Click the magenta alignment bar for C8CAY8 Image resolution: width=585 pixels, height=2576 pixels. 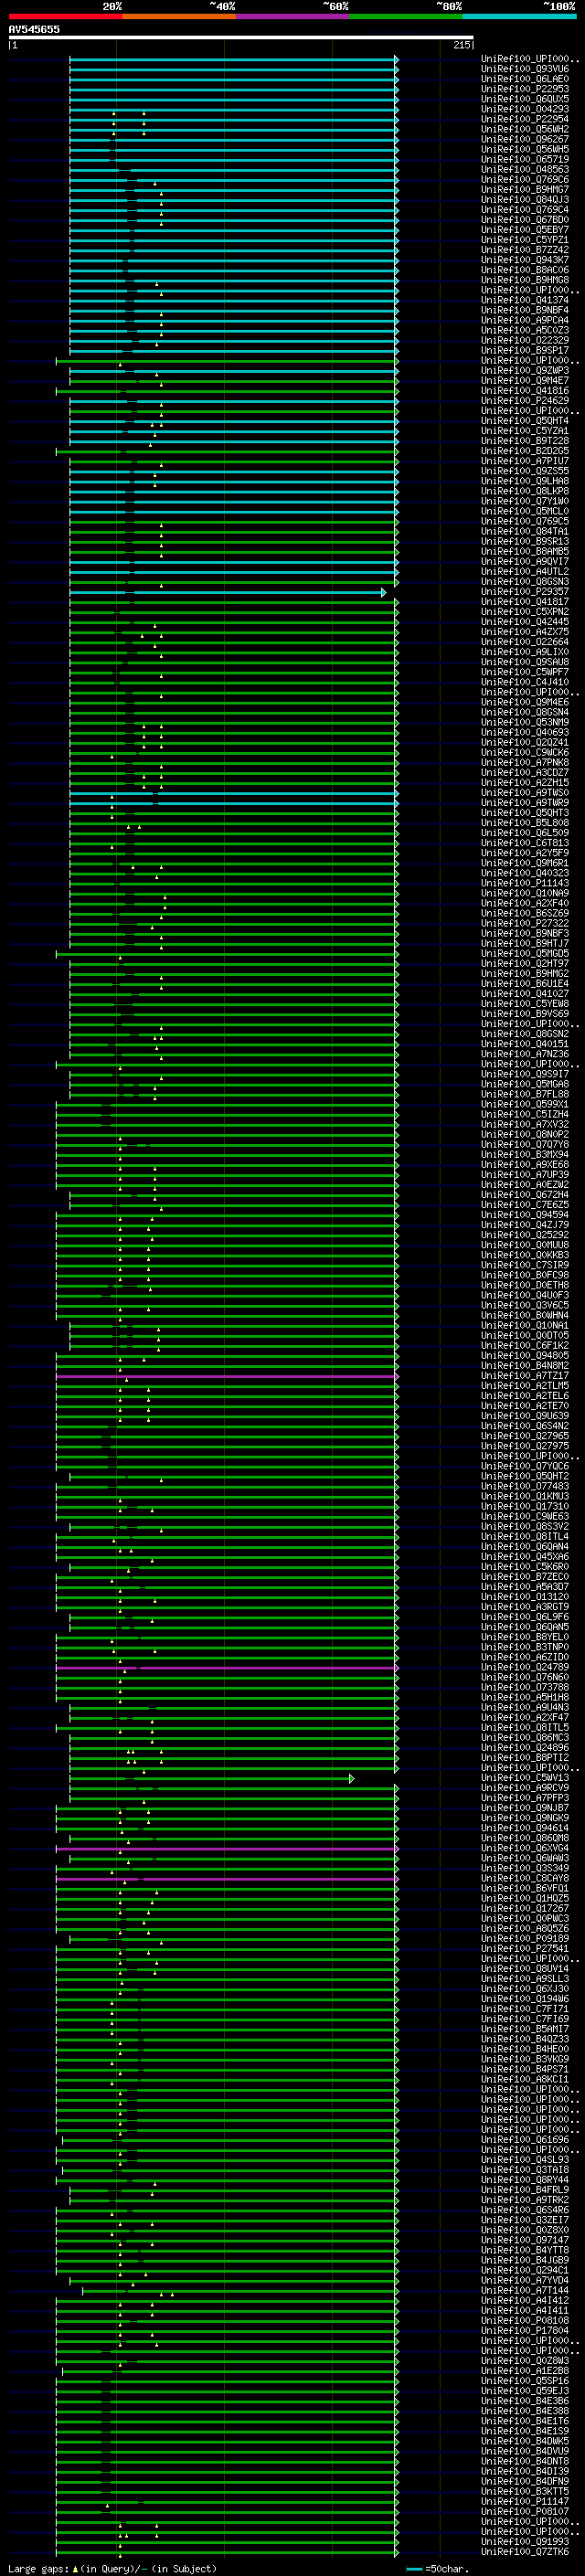[227, 1878]
